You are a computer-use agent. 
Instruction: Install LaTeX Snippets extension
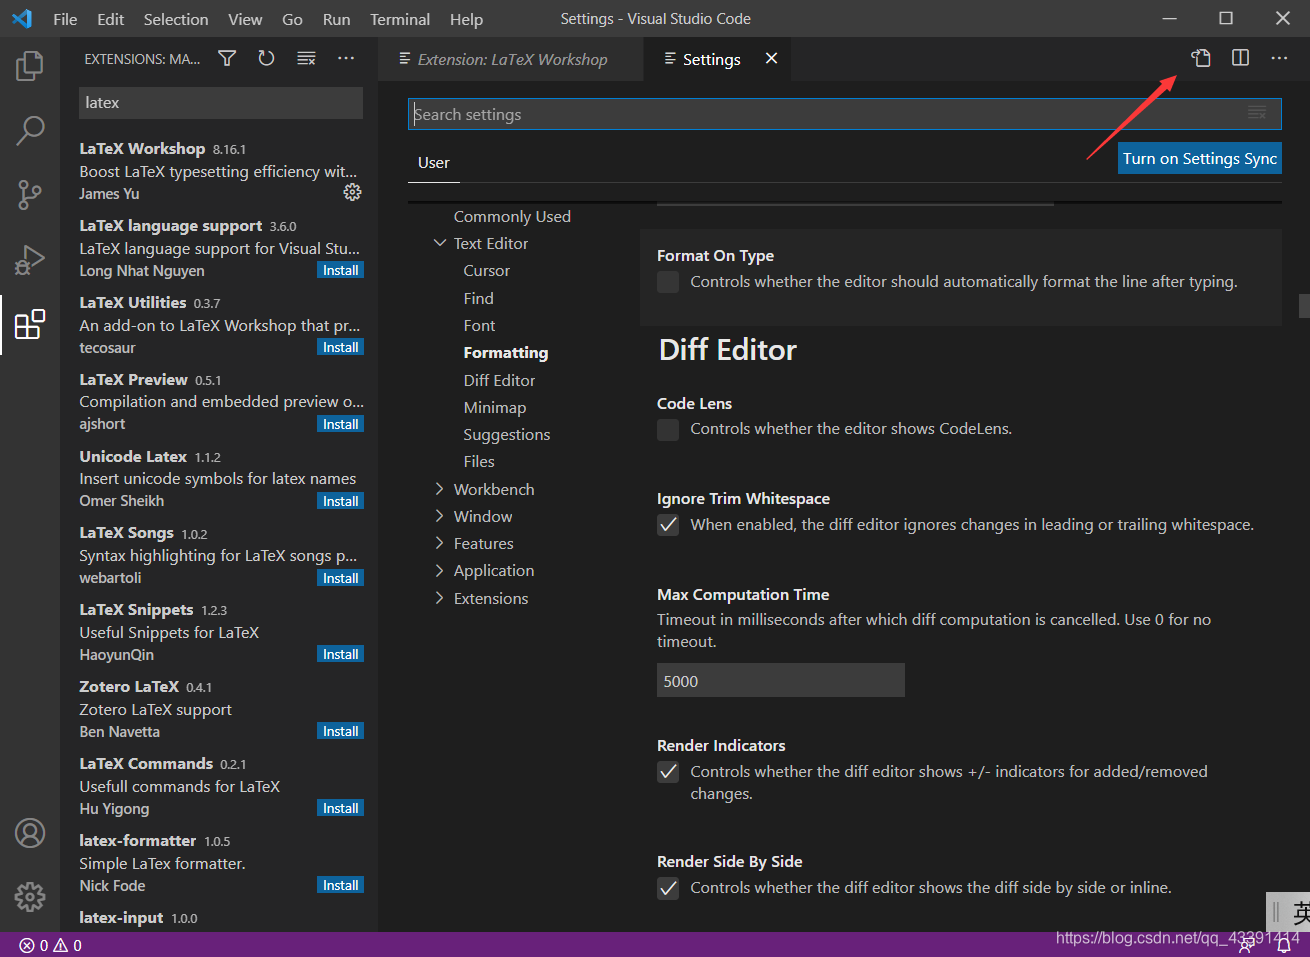pyautogui.click(x=340, y=654)
